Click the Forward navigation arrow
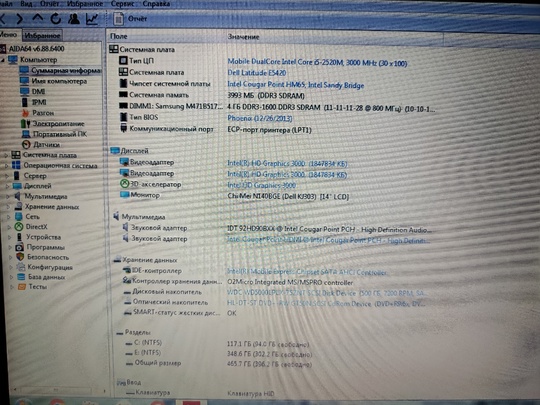540x405 pixels. [x=20, y=18]
